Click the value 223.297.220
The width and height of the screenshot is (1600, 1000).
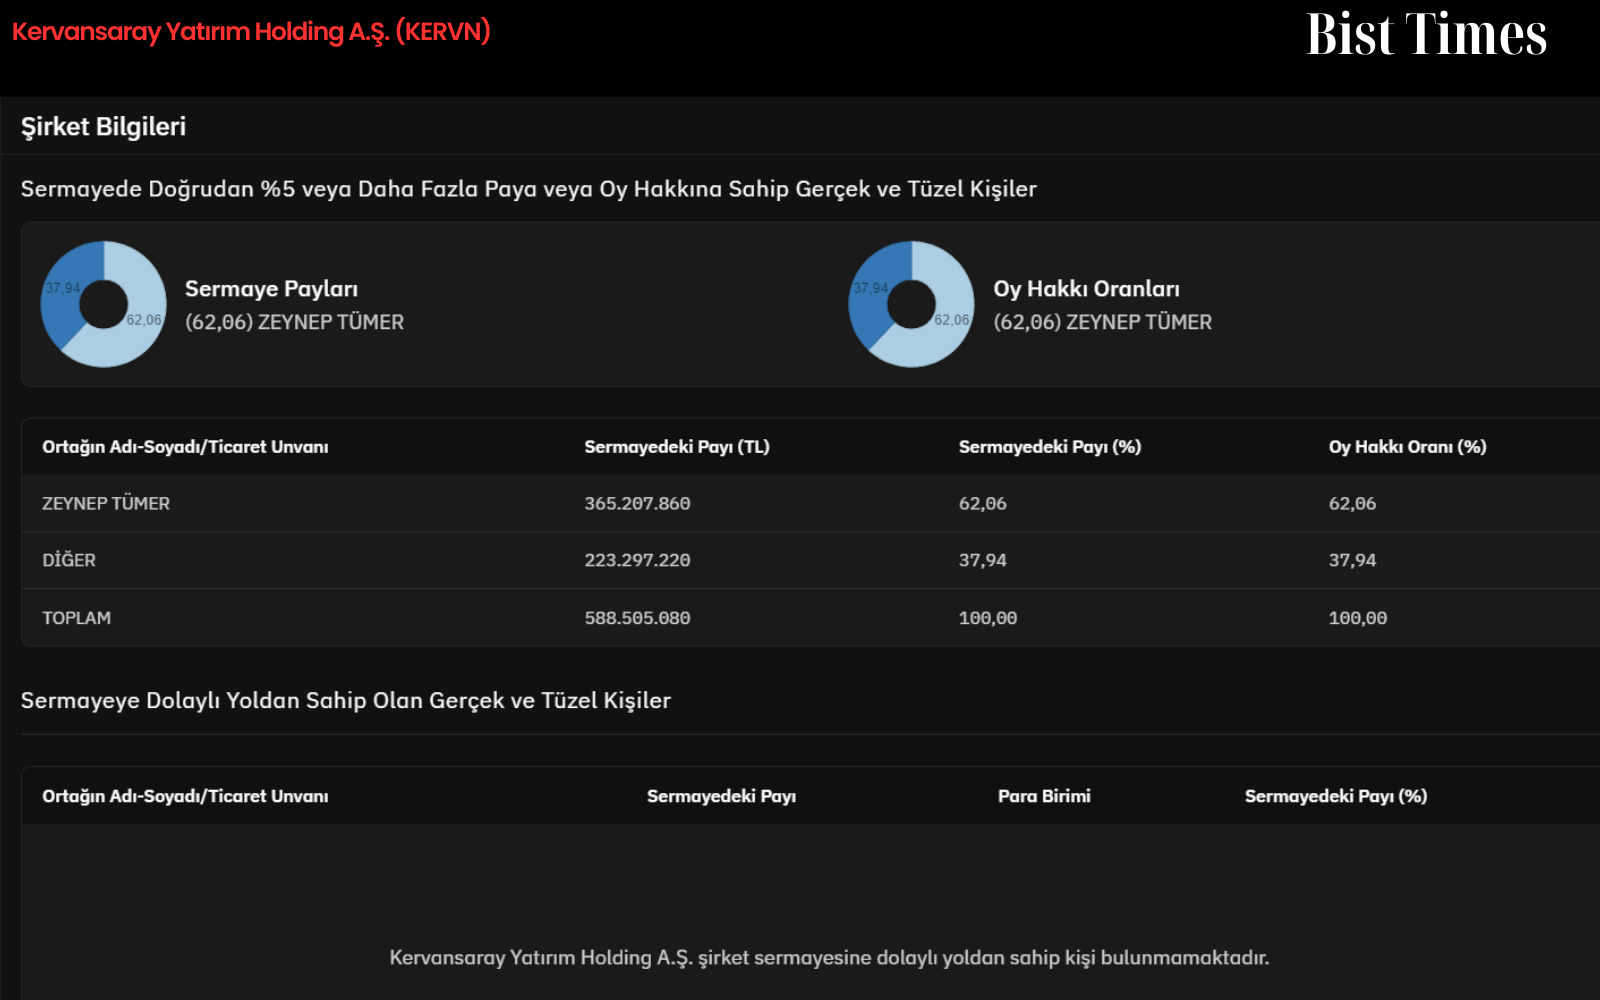637,561
